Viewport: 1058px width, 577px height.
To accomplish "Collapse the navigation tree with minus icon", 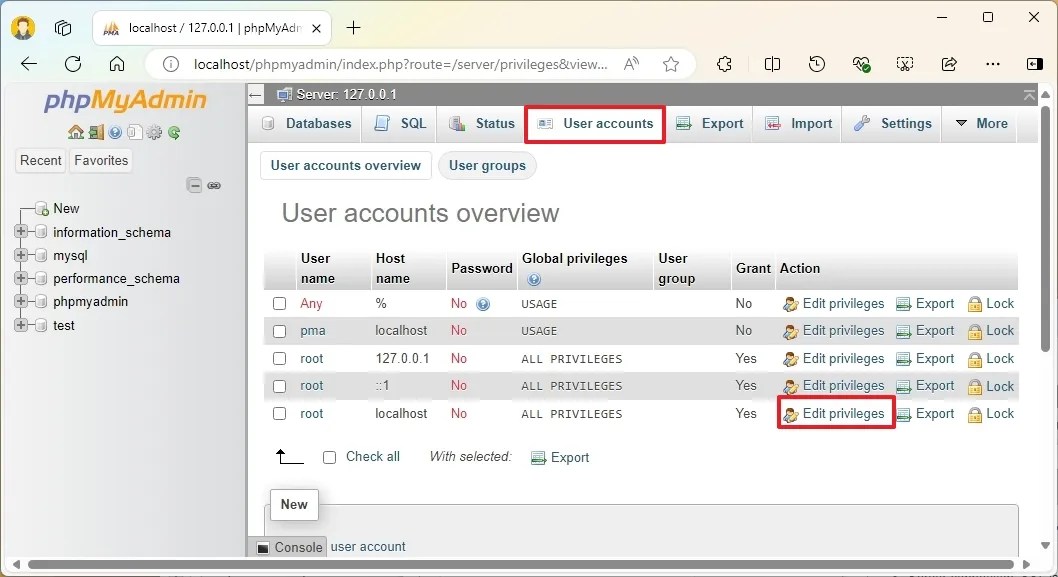I will (x=192, y=185).
